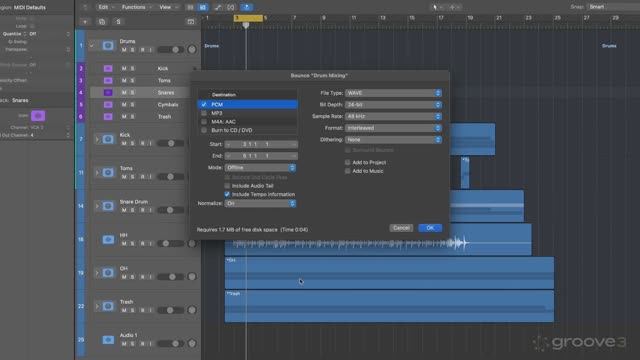Mute the Drums track

[x=124, y=50]
